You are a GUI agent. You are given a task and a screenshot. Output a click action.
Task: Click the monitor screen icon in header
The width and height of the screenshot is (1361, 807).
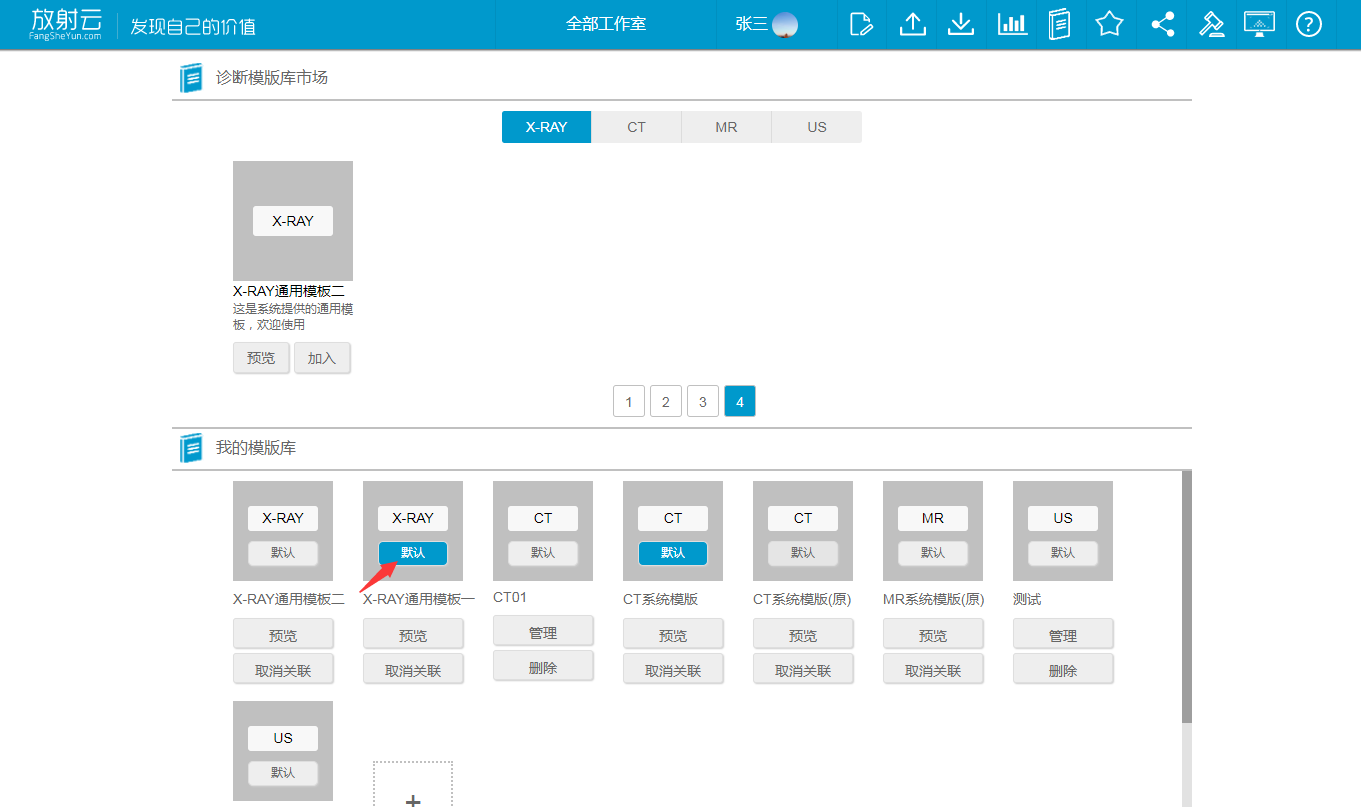1259,24
